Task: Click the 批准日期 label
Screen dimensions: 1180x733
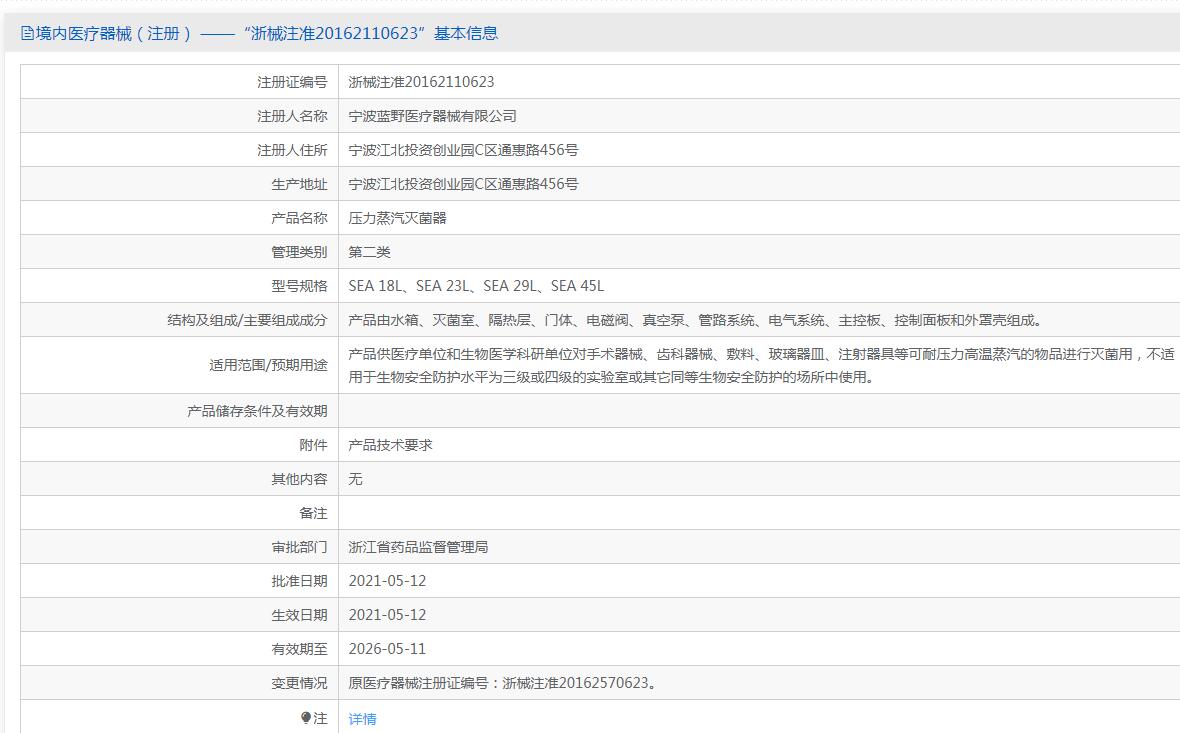Action: (x=300, y=581)
